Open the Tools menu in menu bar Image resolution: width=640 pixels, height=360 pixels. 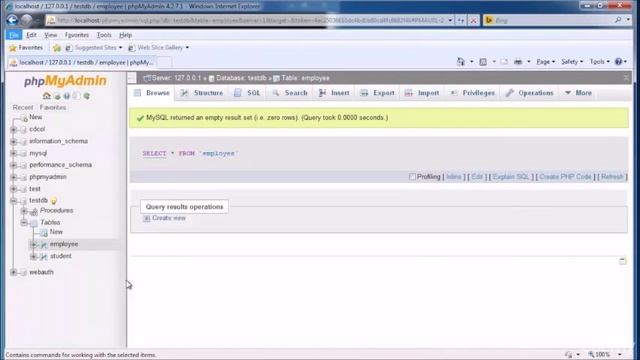click(x=104, y=35)
